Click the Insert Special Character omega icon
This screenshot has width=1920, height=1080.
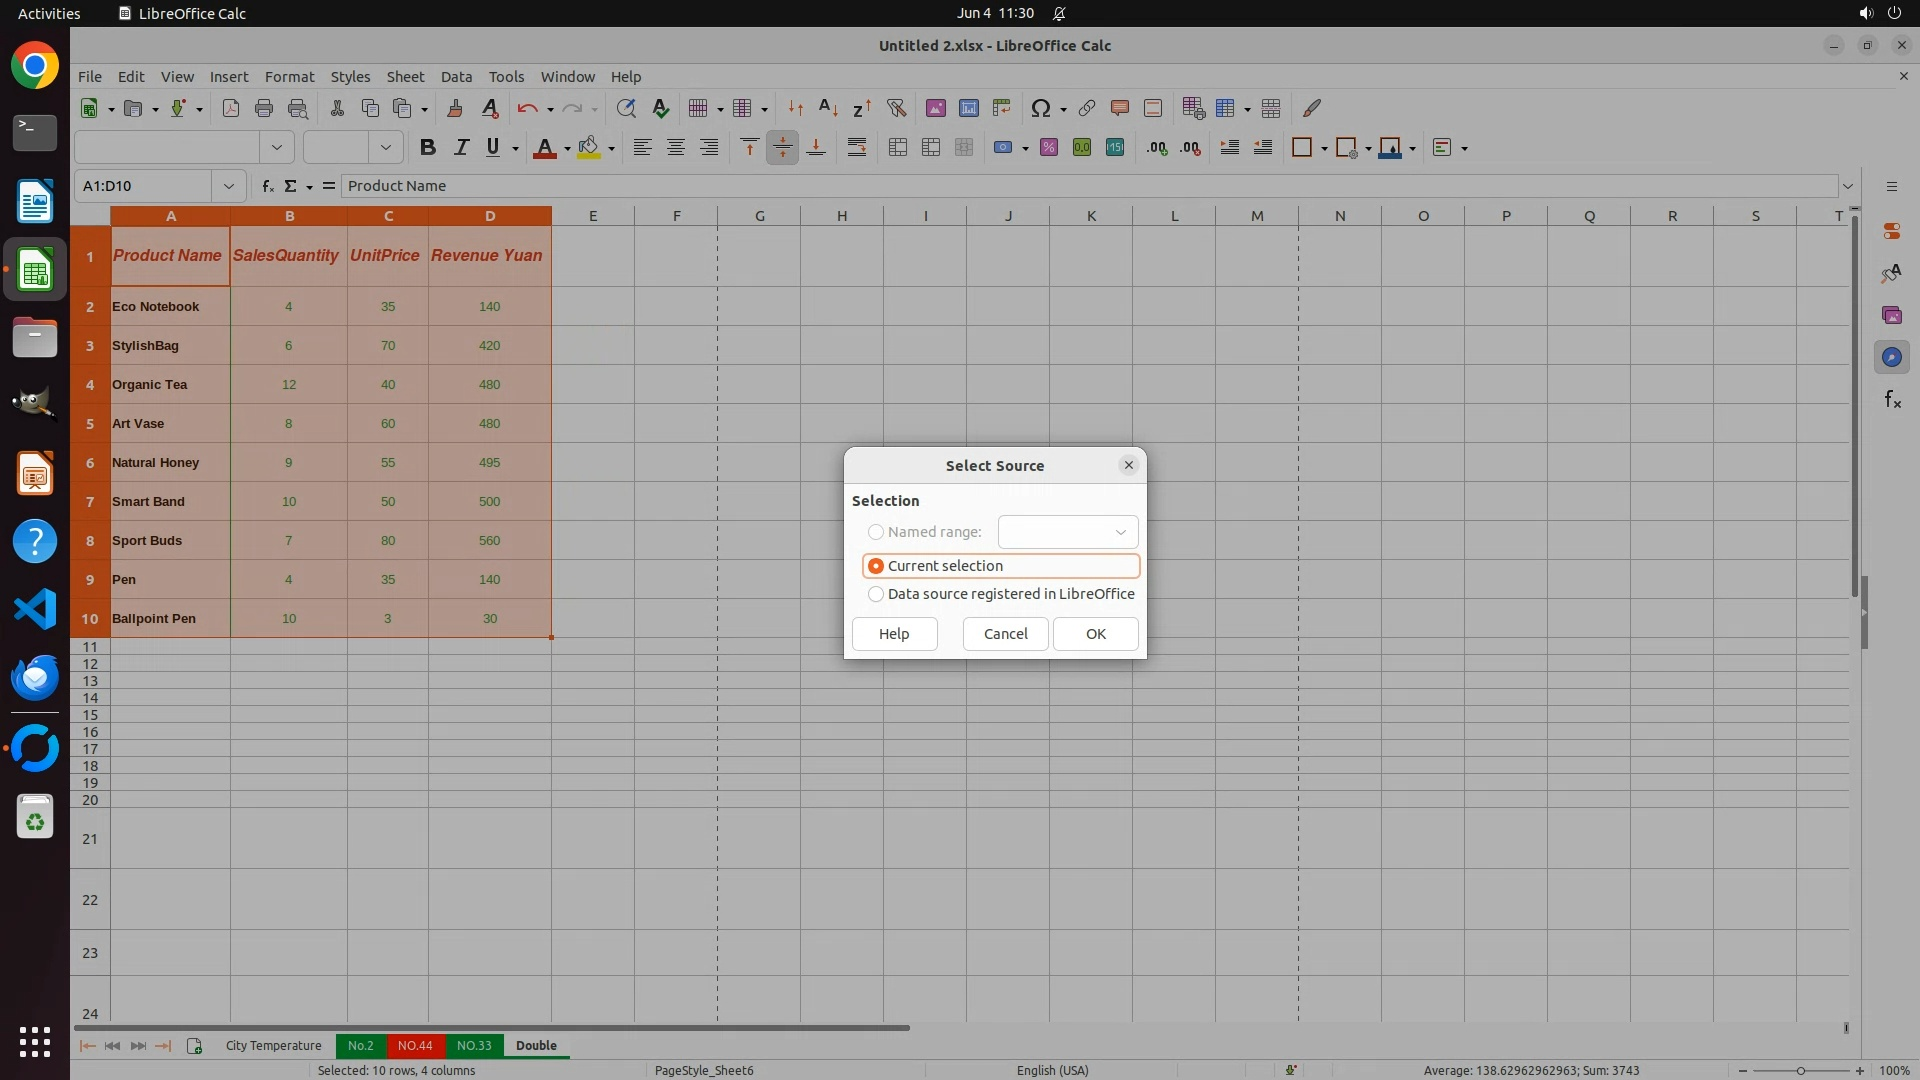coord(1040,108)
